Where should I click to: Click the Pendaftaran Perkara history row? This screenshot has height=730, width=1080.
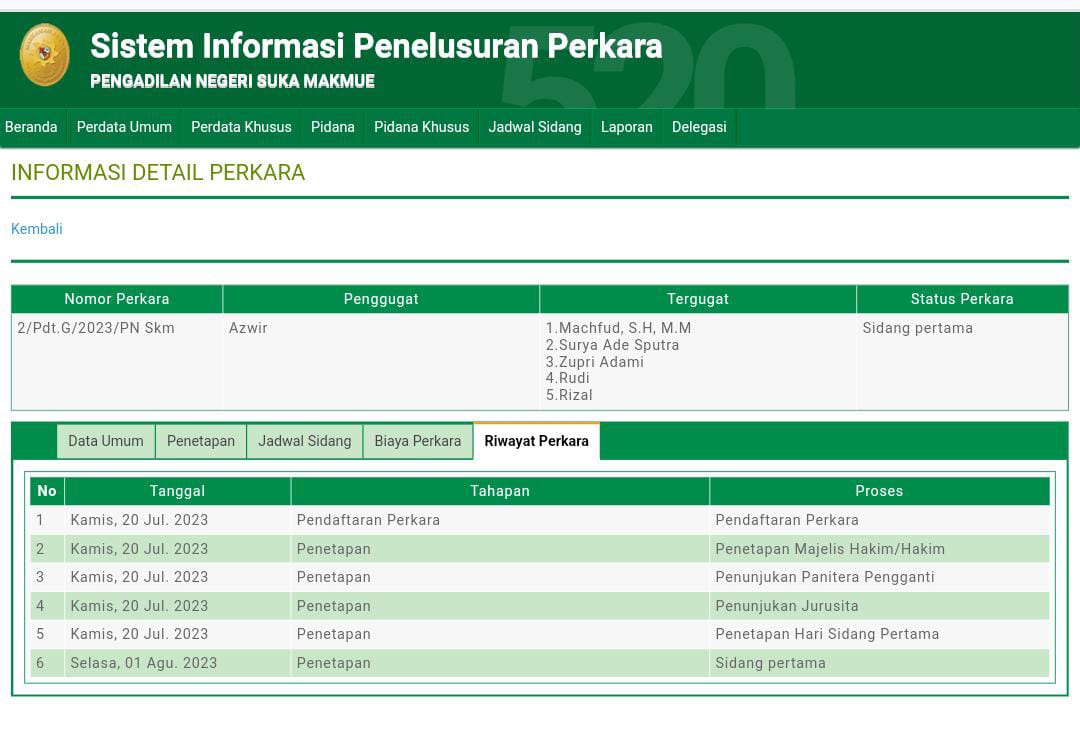(540, 520)
